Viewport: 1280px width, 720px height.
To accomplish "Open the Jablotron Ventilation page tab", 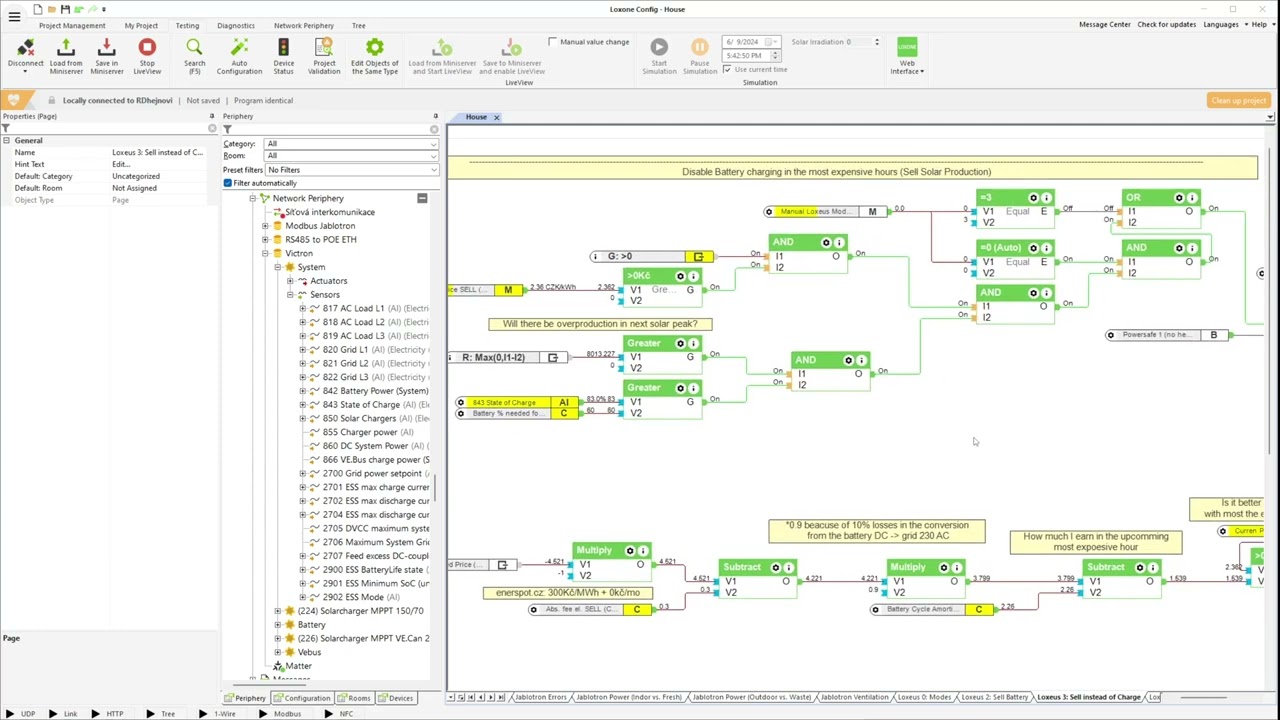I will pyautogui.click(x=854, y=697).
